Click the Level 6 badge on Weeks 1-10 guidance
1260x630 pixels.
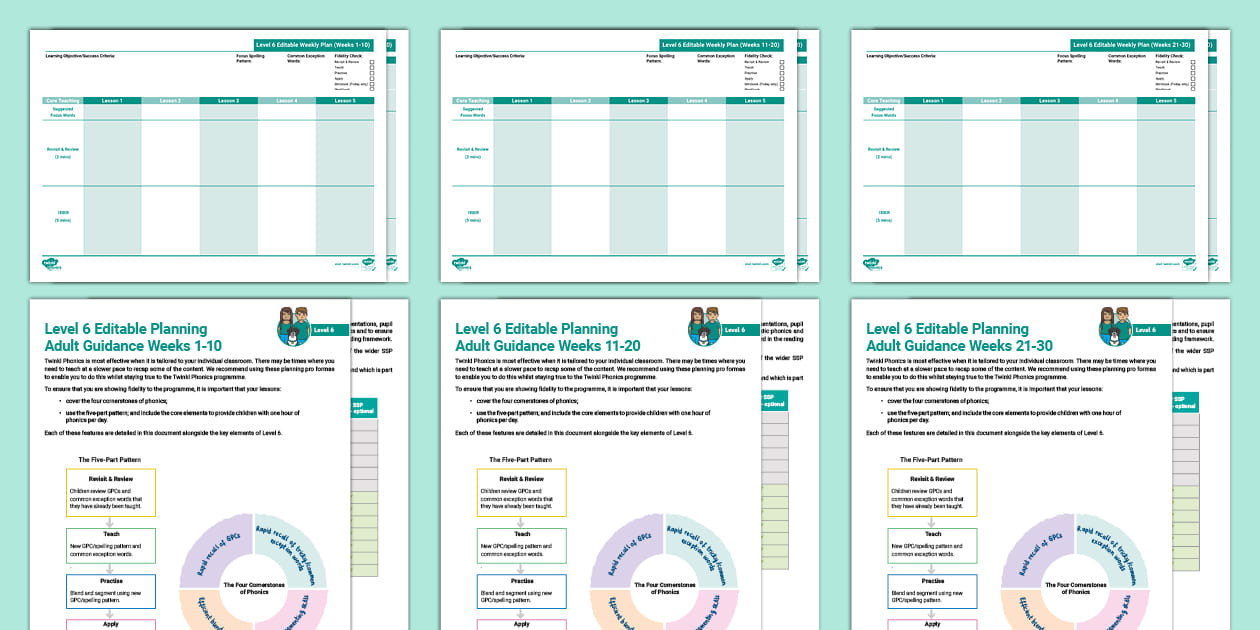pos(324,330)
